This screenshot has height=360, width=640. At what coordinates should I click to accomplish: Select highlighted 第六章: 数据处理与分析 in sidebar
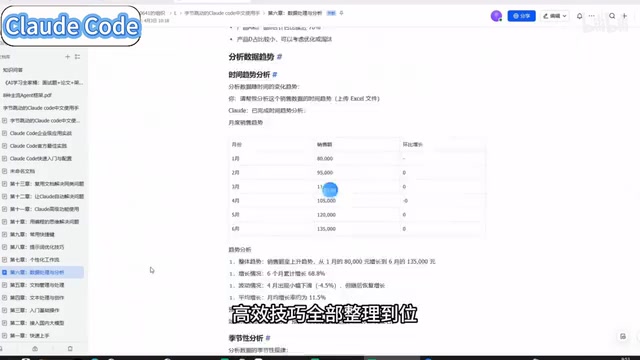42,272
